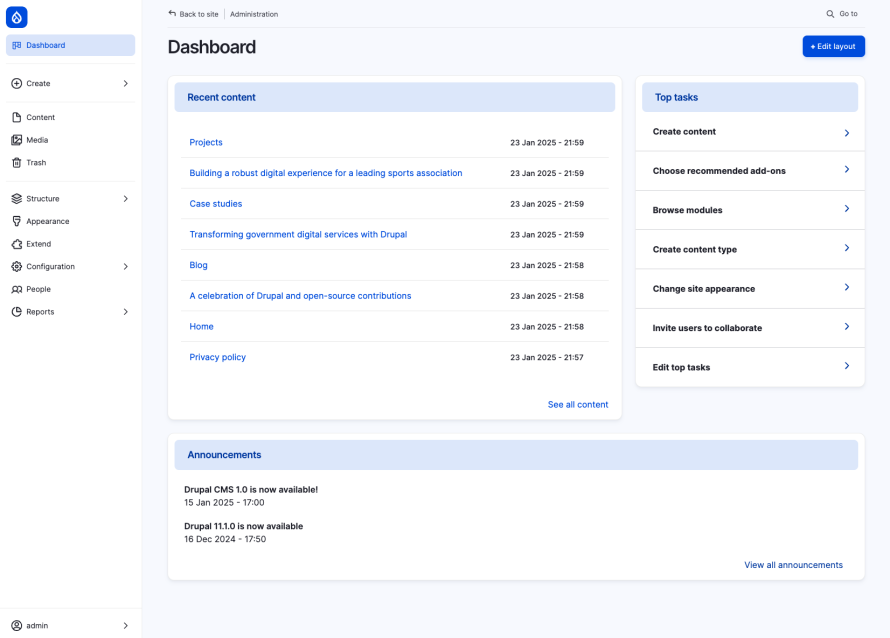
Task: Click the Trash bin icon
Action: pyautogui.click(x=16, y=163)
